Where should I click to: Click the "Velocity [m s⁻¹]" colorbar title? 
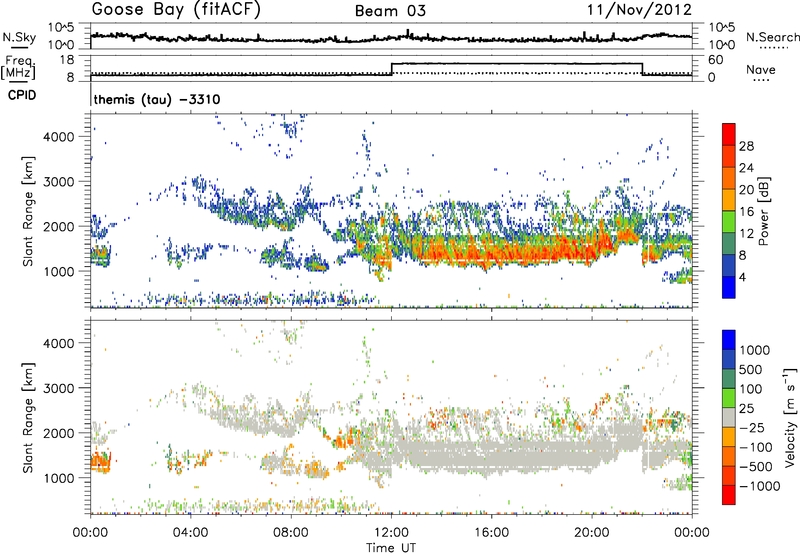(790, 417)
